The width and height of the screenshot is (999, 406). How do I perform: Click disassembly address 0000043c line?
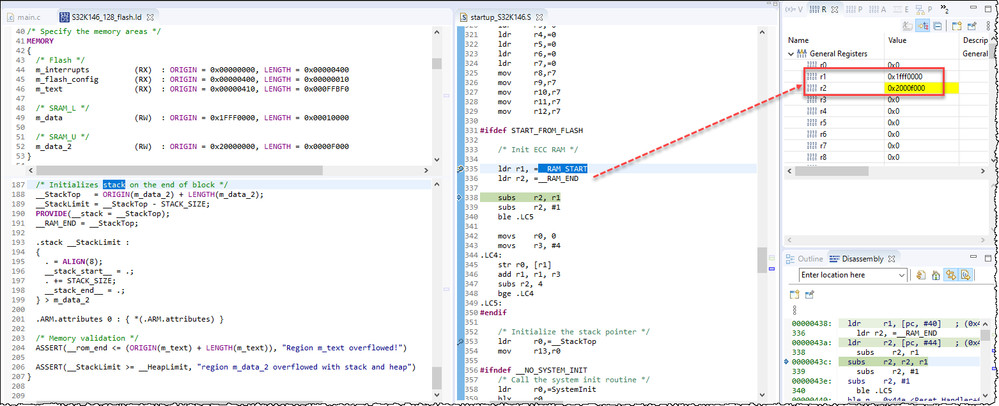tap(887, 361)
